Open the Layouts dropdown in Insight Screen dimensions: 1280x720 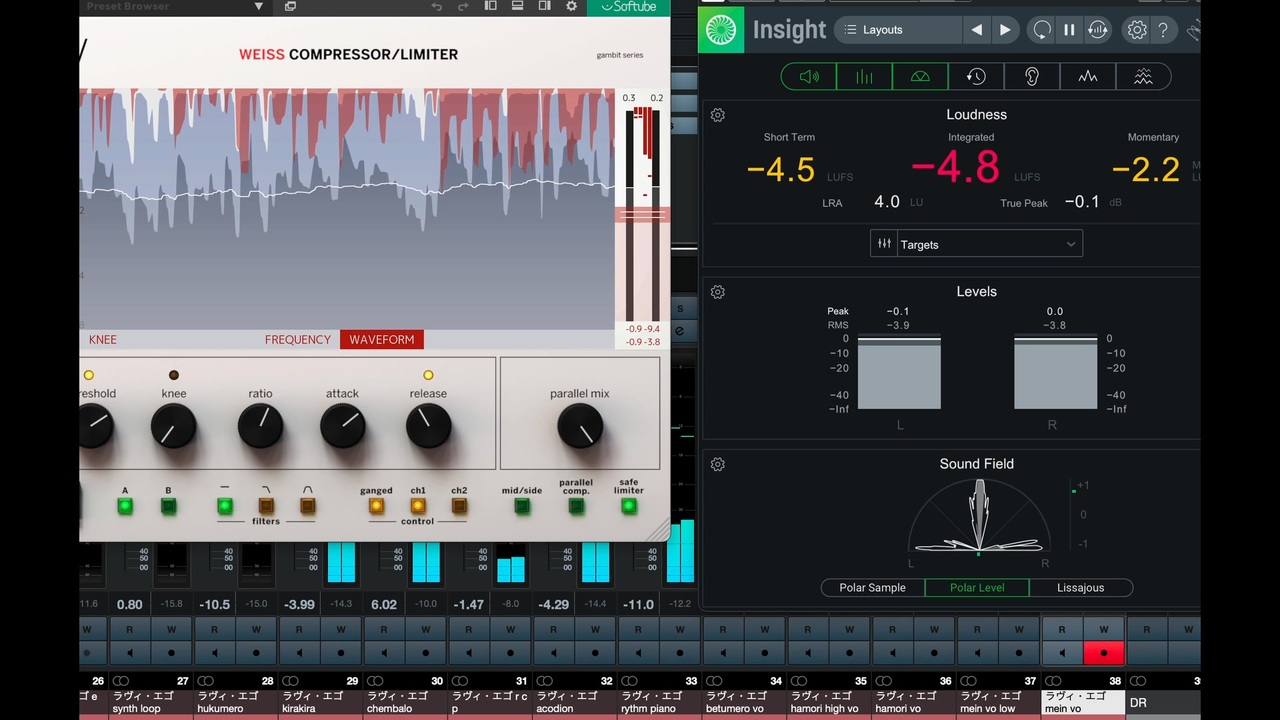click(x=897, y=30)
